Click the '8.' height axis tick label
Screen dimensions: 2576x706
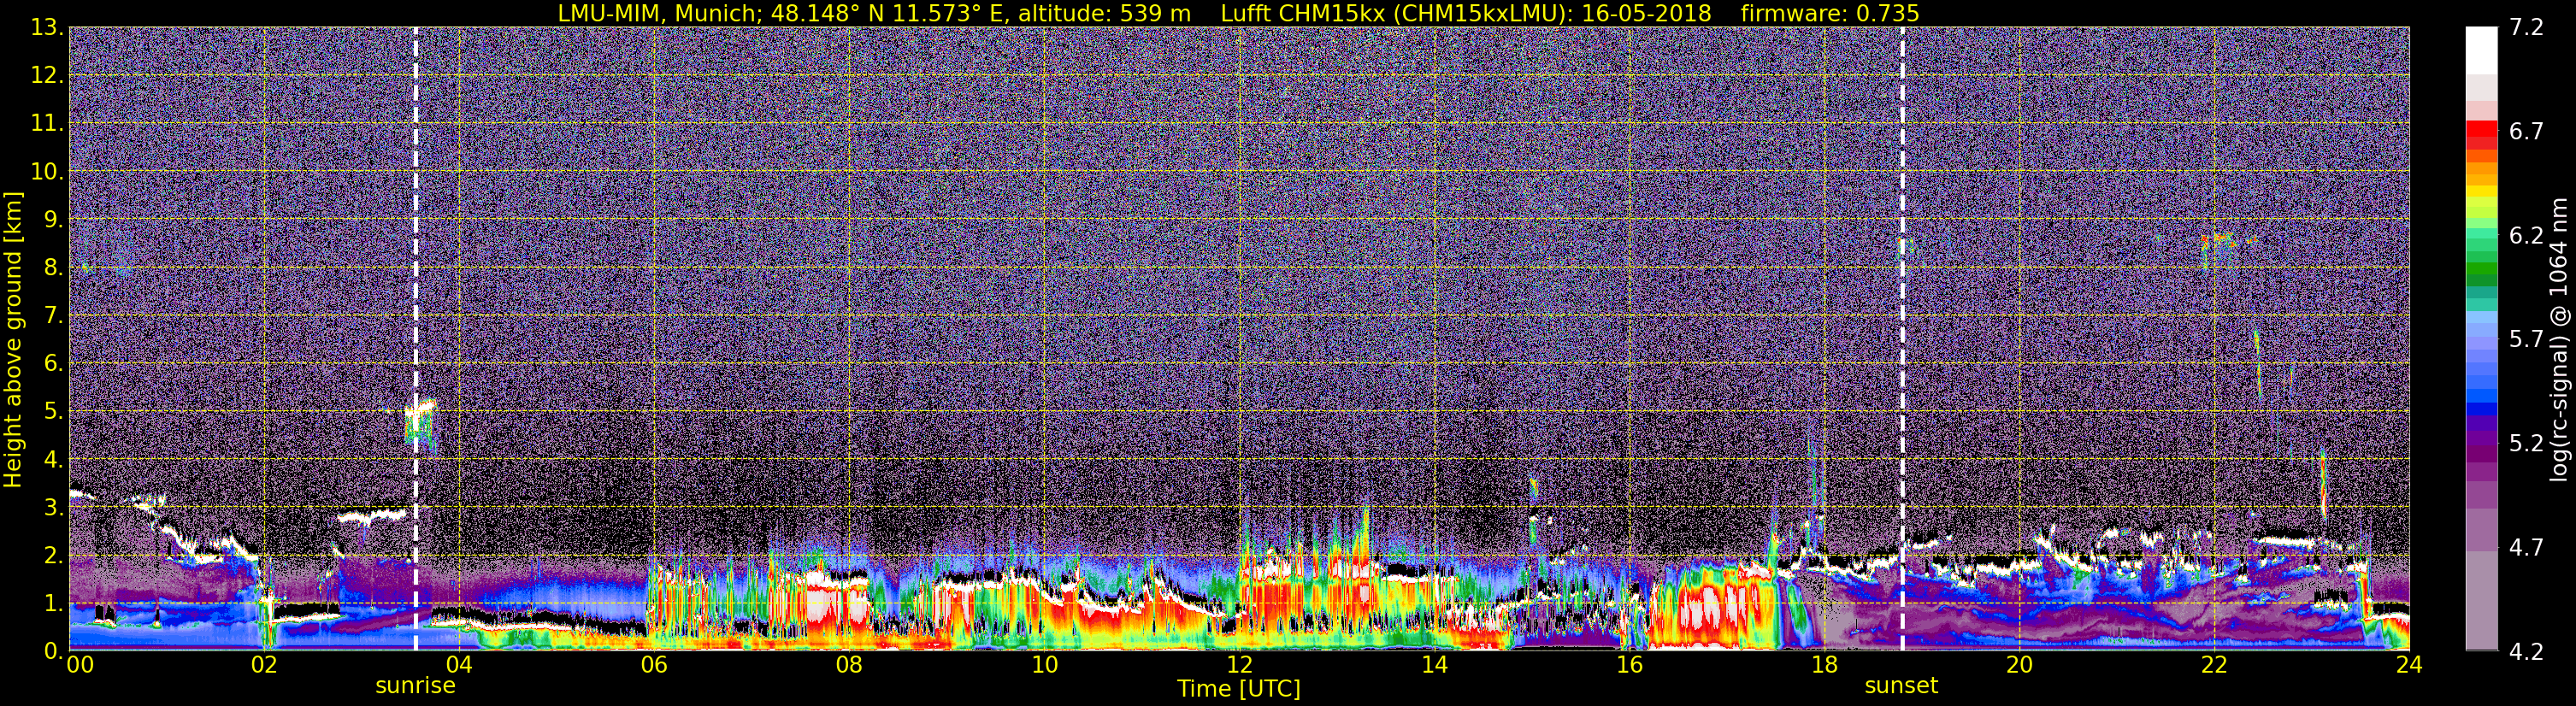coord(52,267)
